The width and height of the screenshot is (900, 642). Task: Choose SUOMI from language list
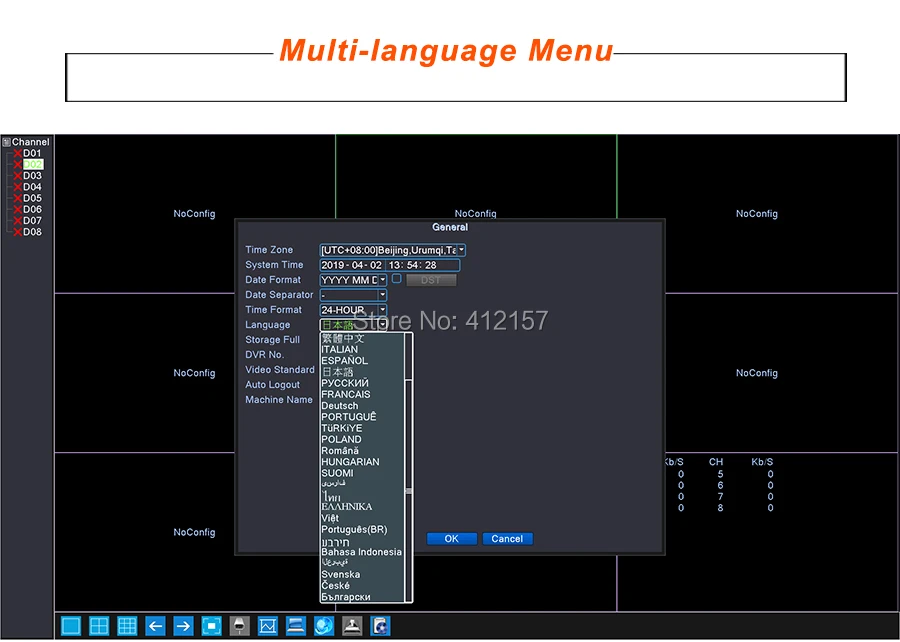tap(338, 473)
